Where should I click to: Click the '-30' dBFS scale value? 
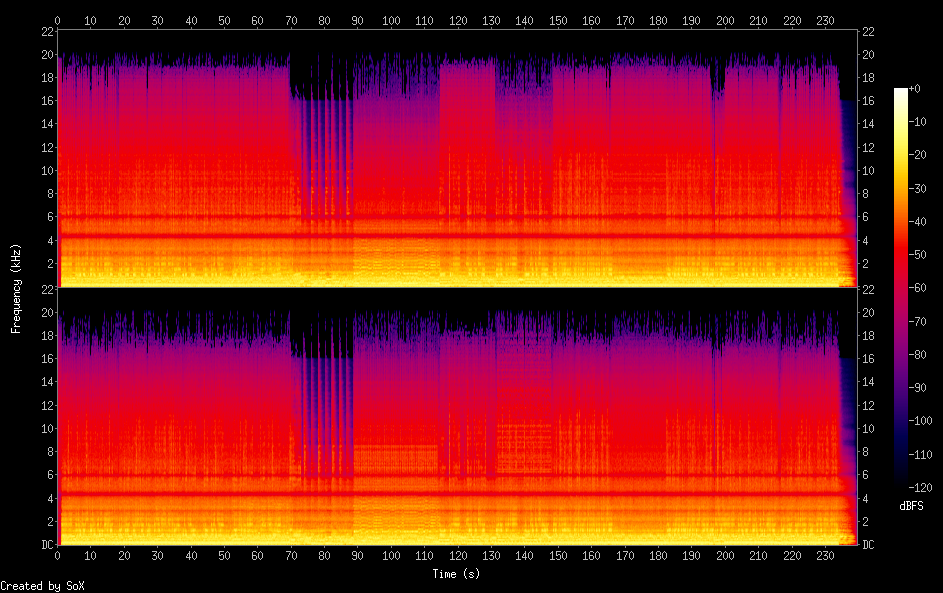click(918, 188)
